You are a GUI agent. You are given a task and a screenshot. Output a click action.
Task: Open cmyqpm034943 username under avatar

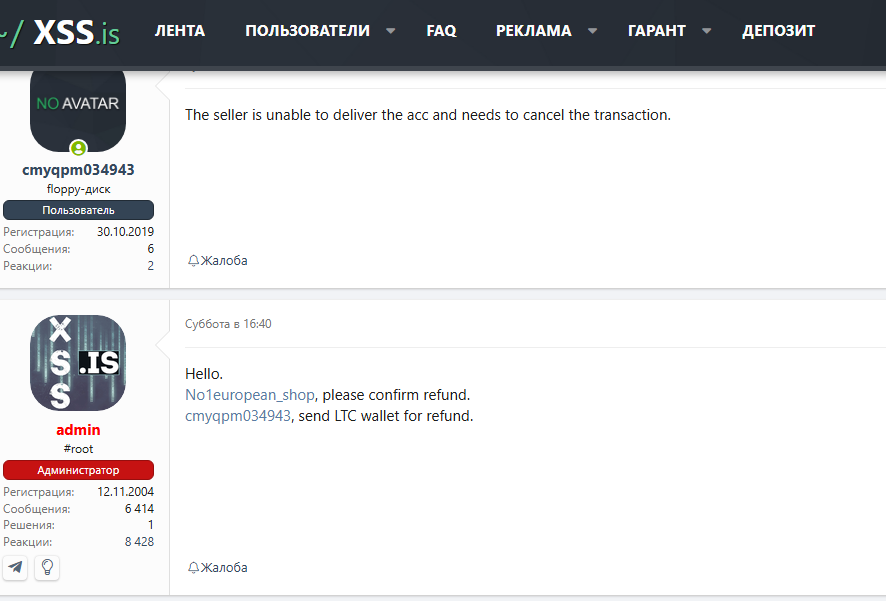[x=78, y=170]
